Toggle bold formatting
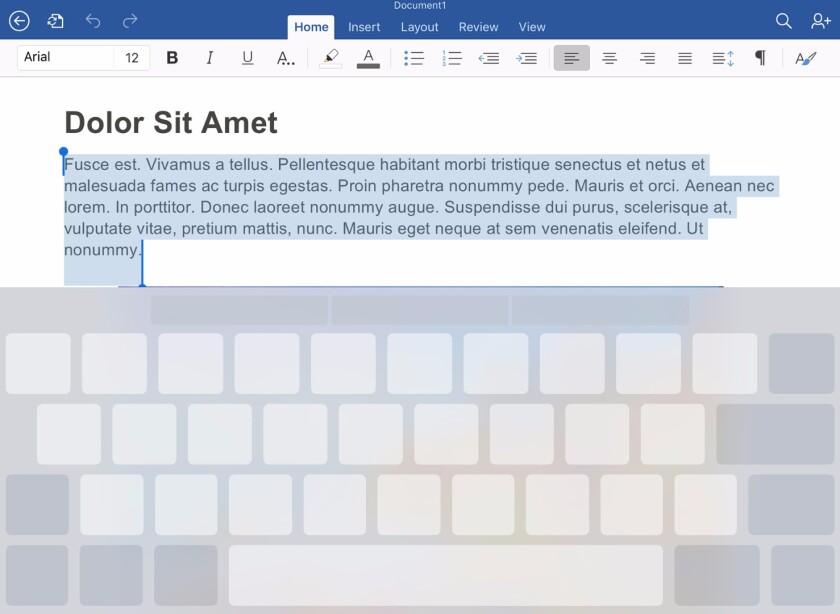This screenshot has height=614, width=840. pos(172,57)
